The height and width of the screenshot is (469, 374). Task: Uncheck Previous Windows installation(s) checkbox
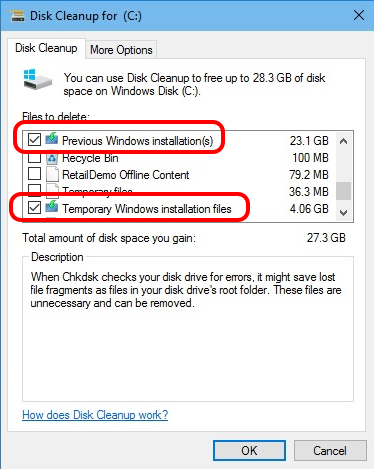[34, 140]
